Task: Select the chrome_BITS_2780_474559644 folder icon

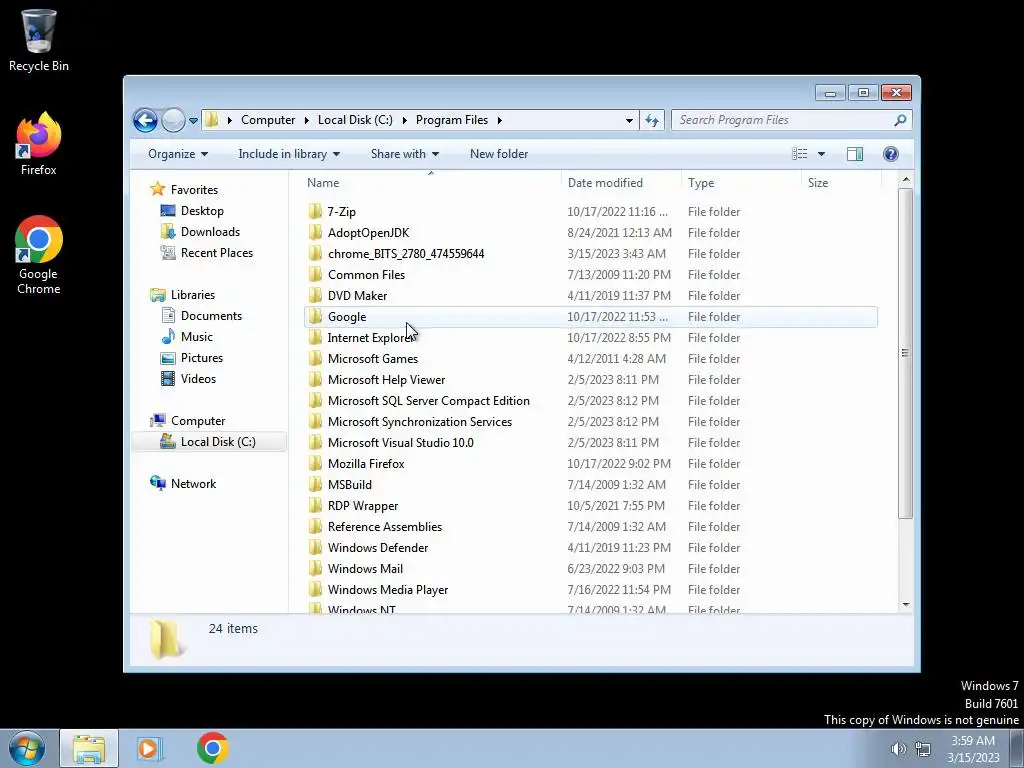Action: click(315, 253)
